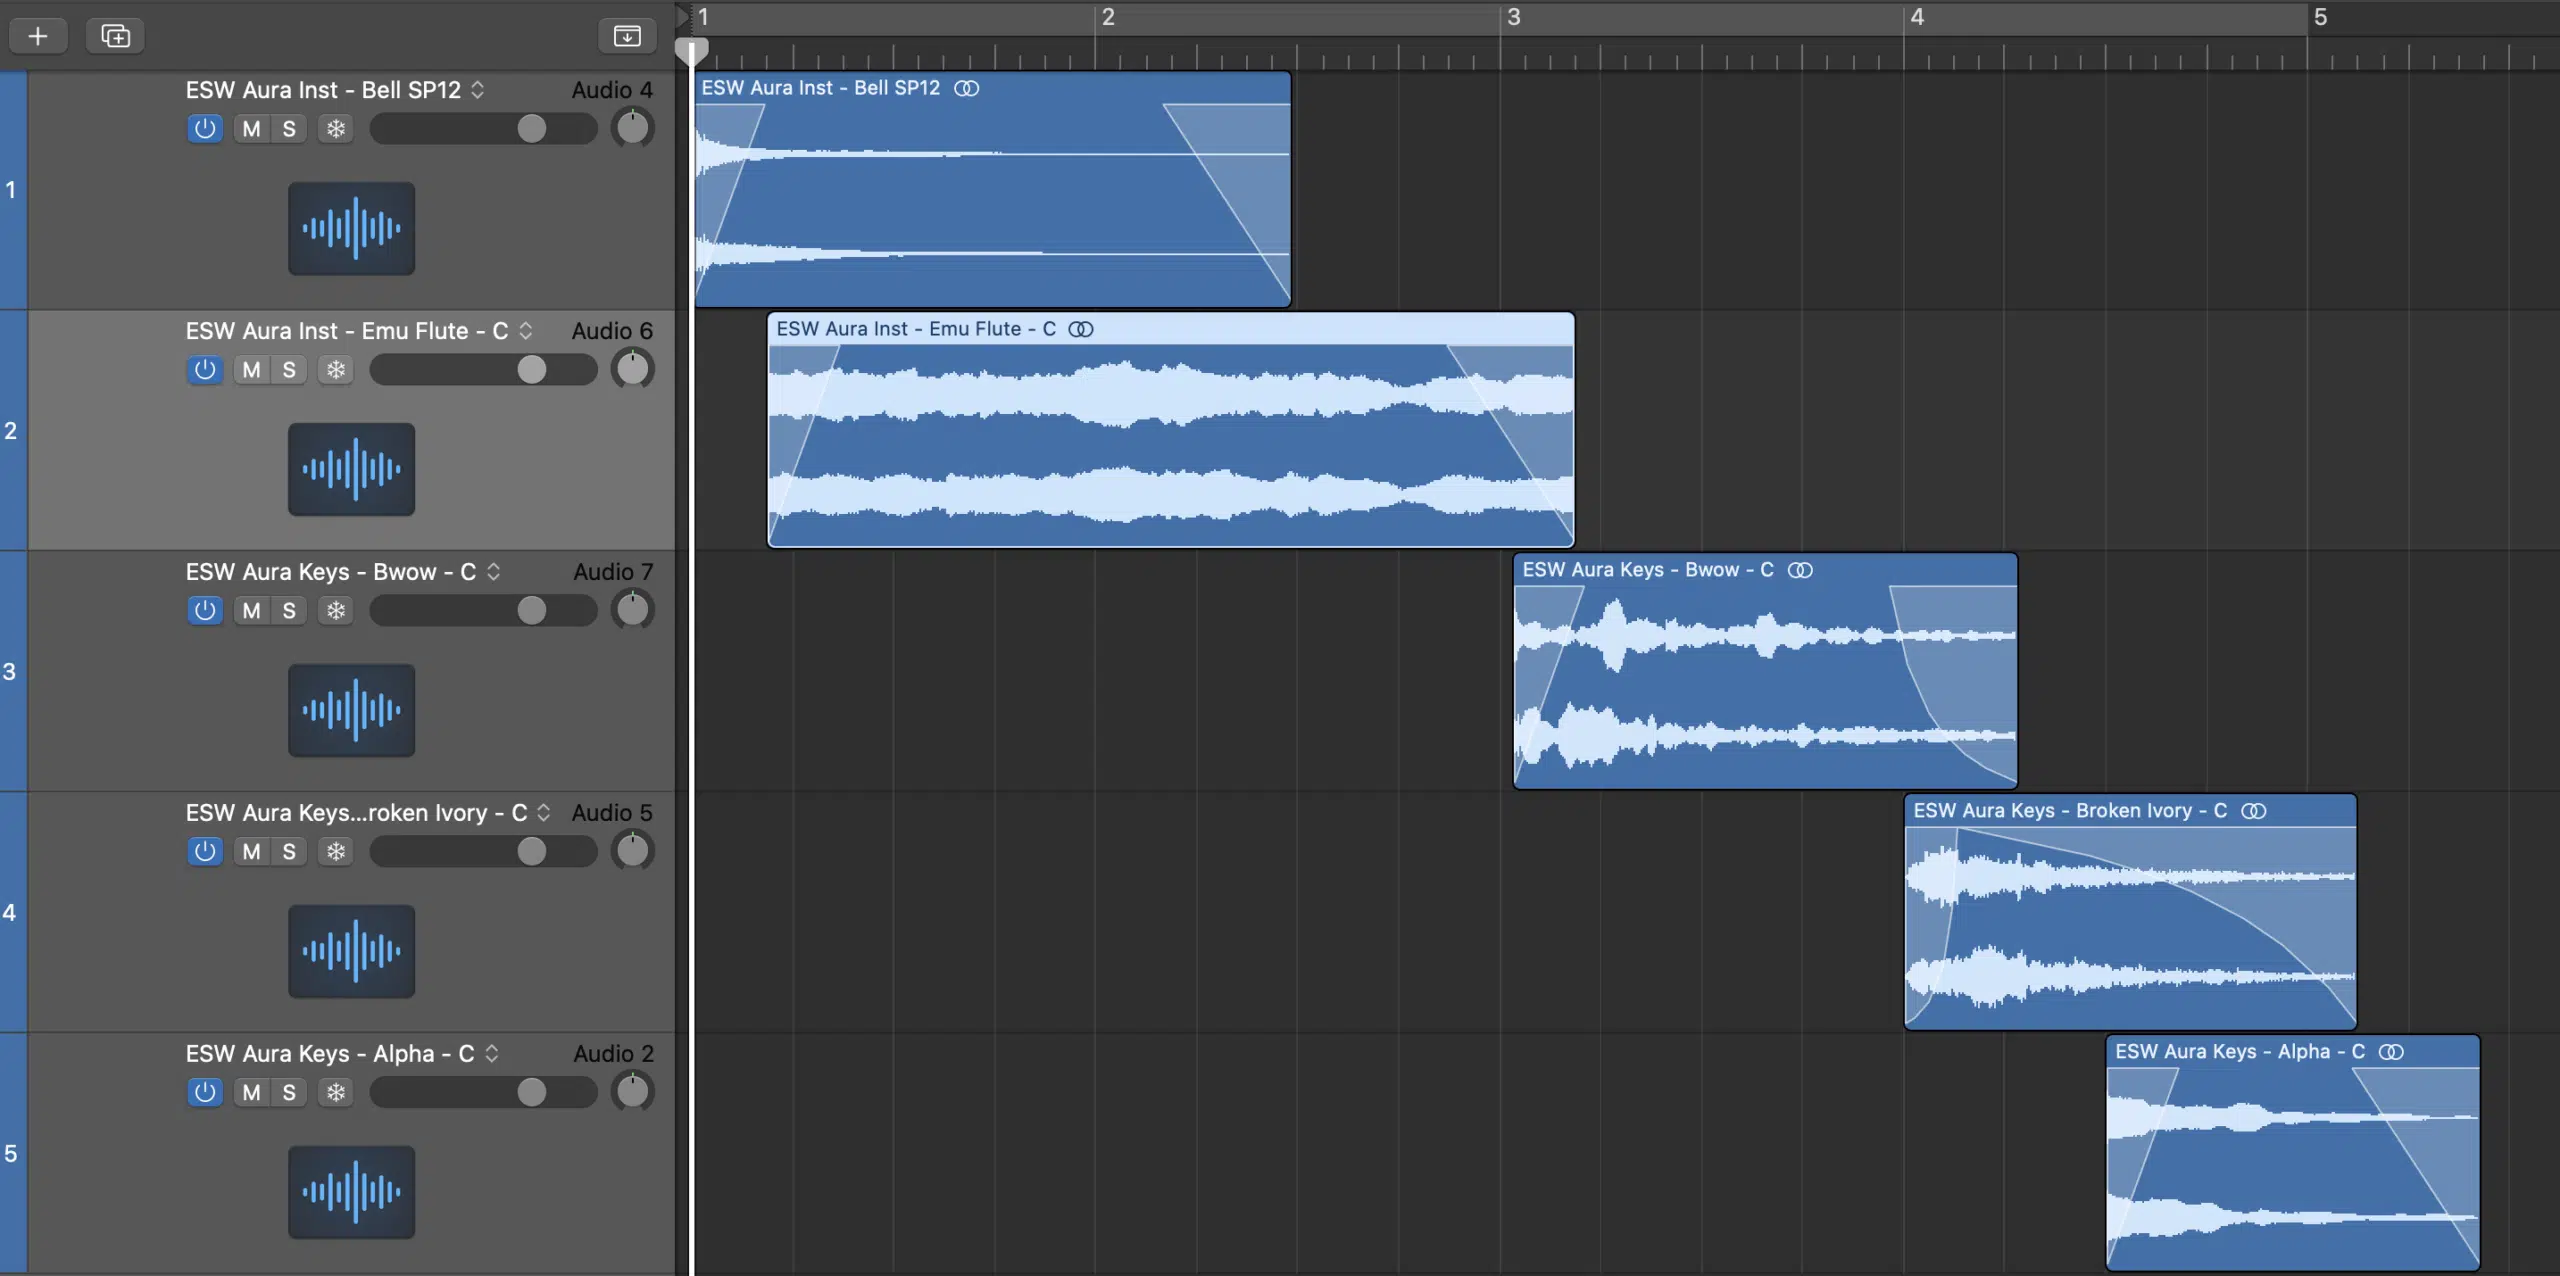
Task: Mute the Bwow track
Action: coord(252,611)
